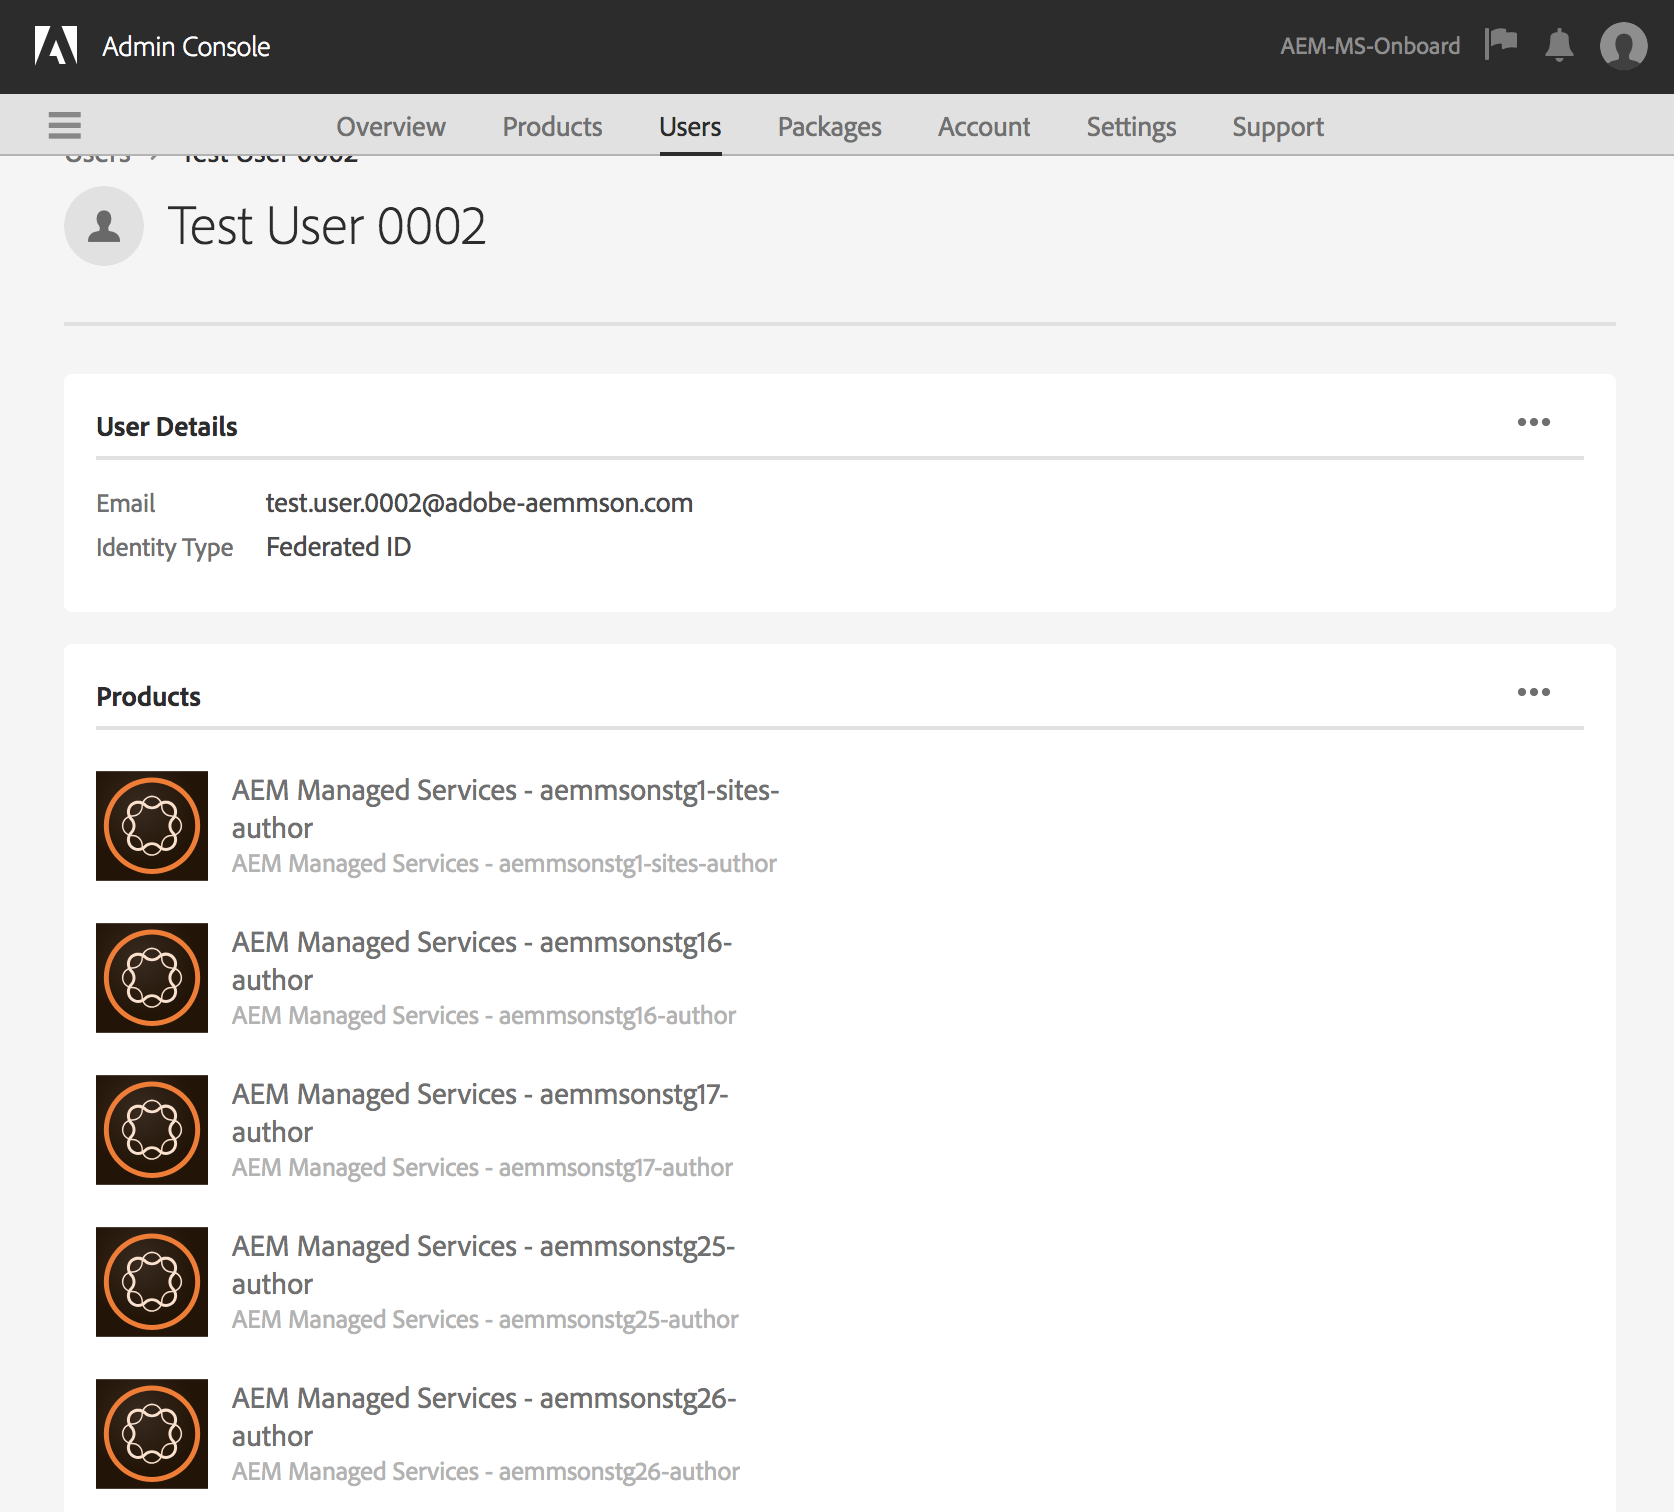The height and width of the screenshot is (1512, 1674).
Task: Click the aemmsonstg26-author product icon
Action: tap(152, 1434)
